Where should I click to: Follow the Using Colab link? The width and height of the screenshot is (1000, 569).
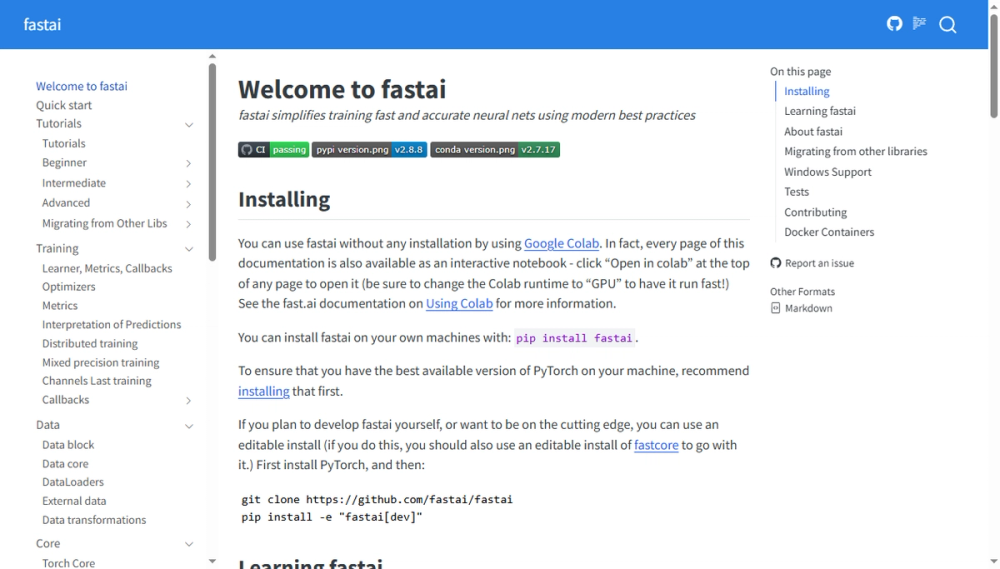coord(459,304)
